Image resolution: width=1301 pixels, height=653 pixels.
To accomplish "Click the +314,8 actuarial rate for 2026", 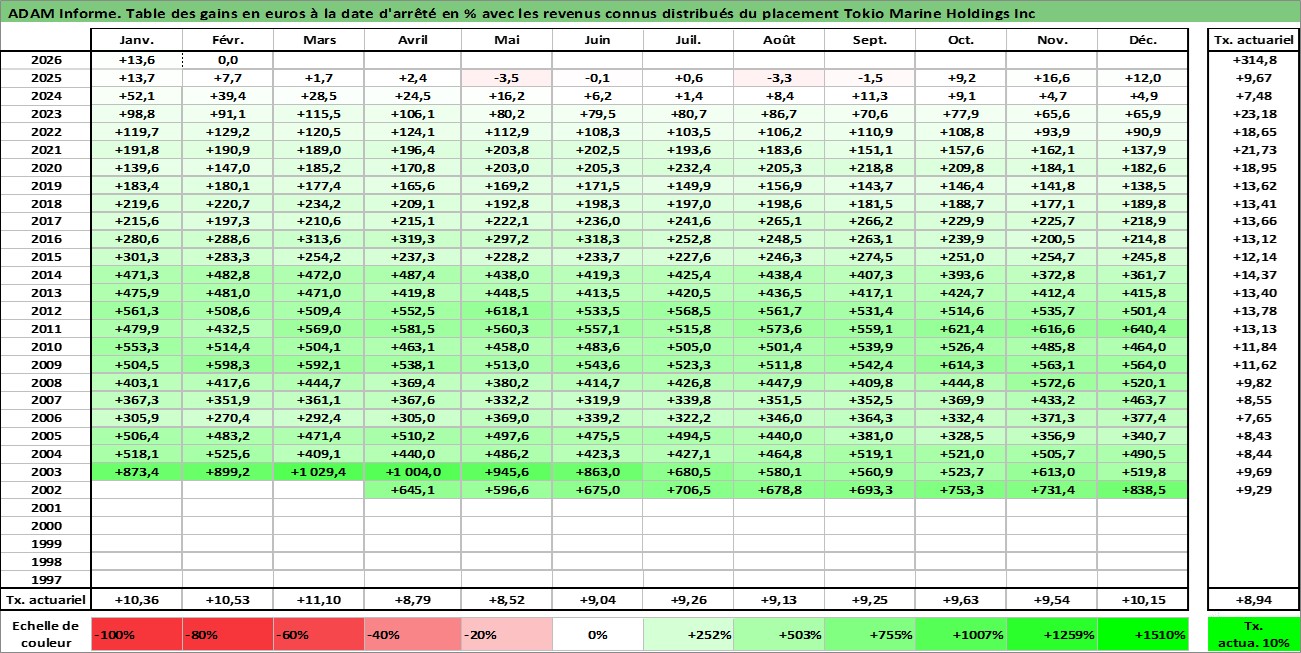I will coord(1253,60).
